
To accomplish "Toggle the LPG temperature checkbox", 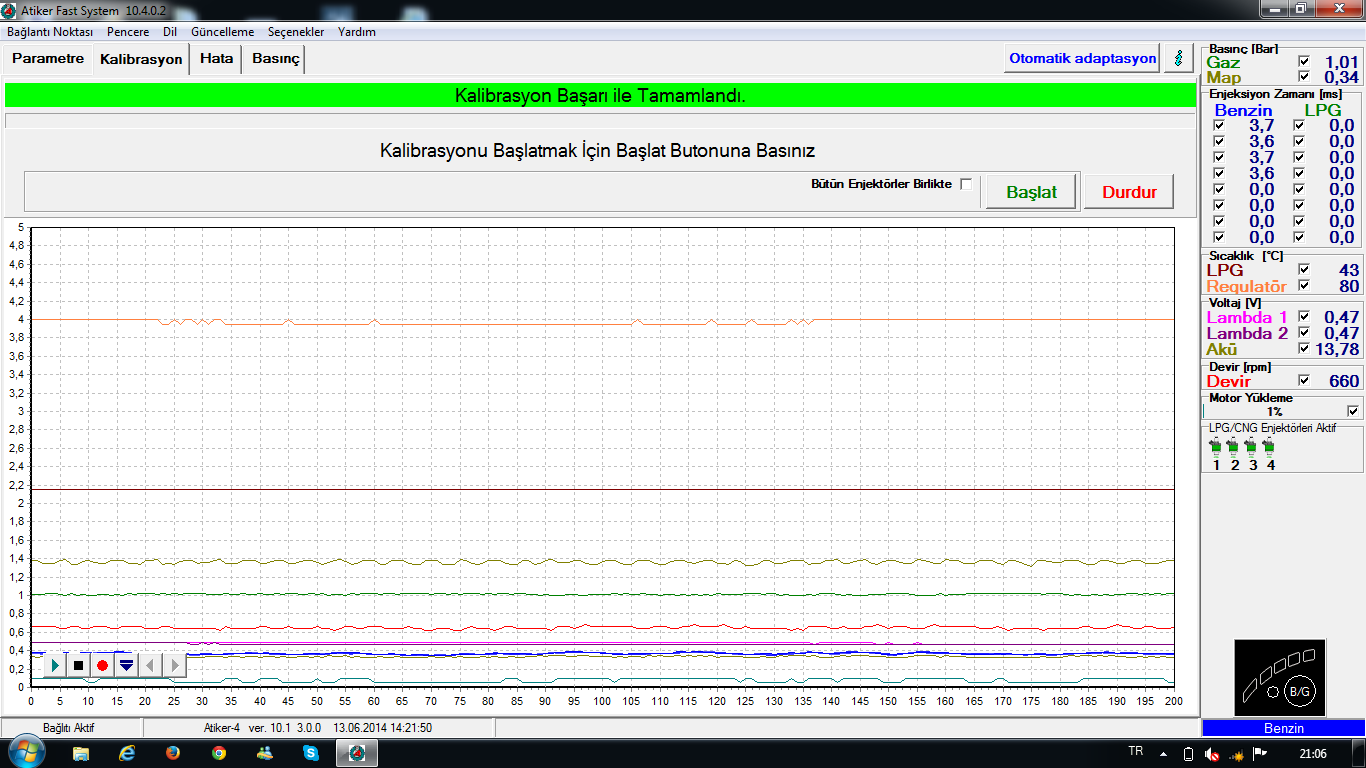I will 1303,270.
